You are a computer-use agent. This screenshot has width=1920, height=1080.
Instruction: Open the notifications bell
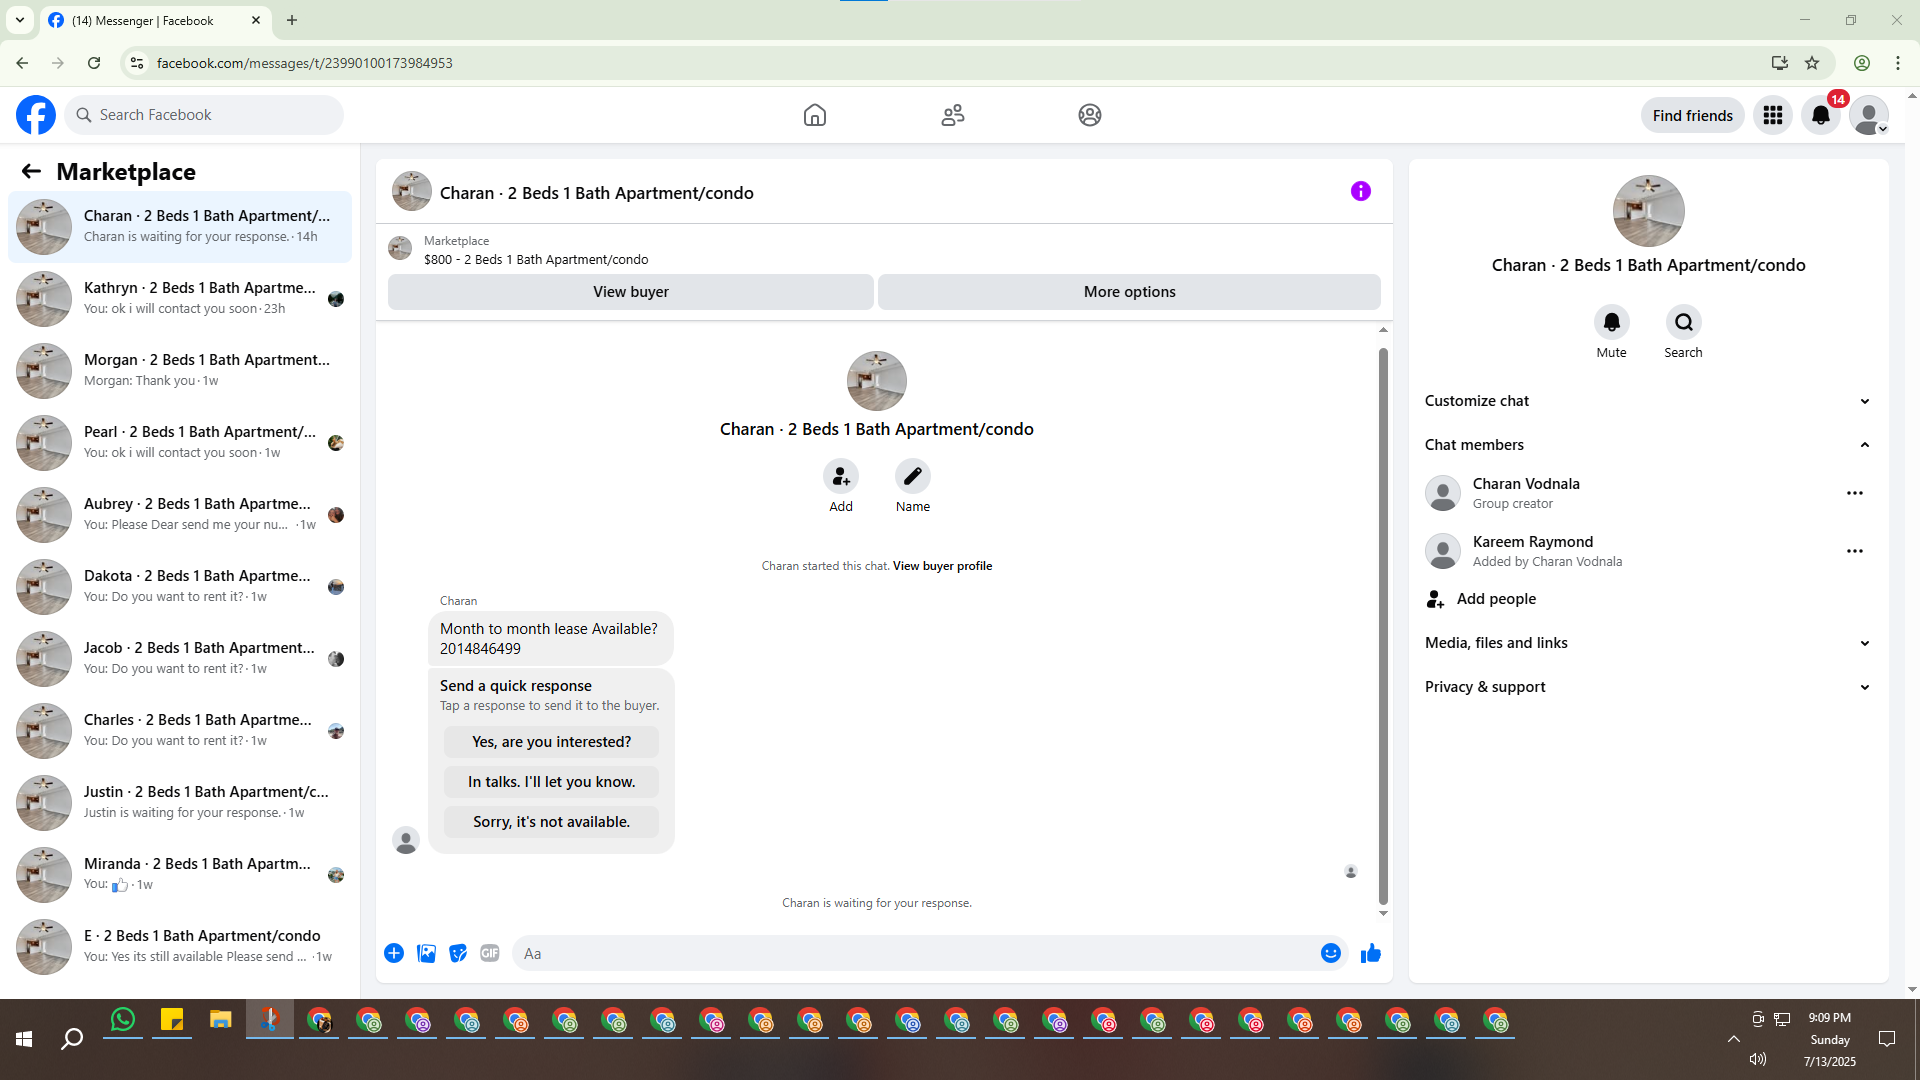tap(1820, 115)
